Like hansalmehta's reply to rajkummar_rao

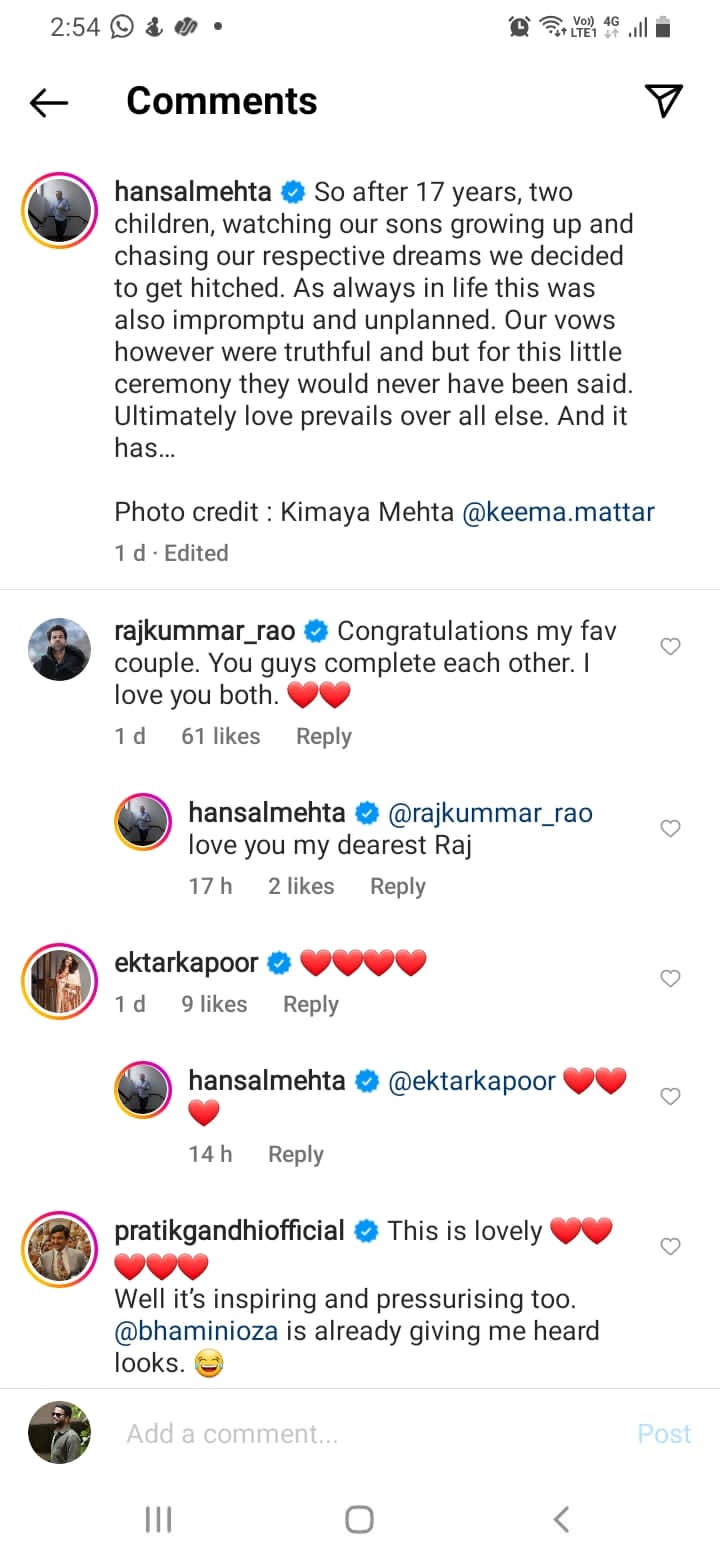671,828
